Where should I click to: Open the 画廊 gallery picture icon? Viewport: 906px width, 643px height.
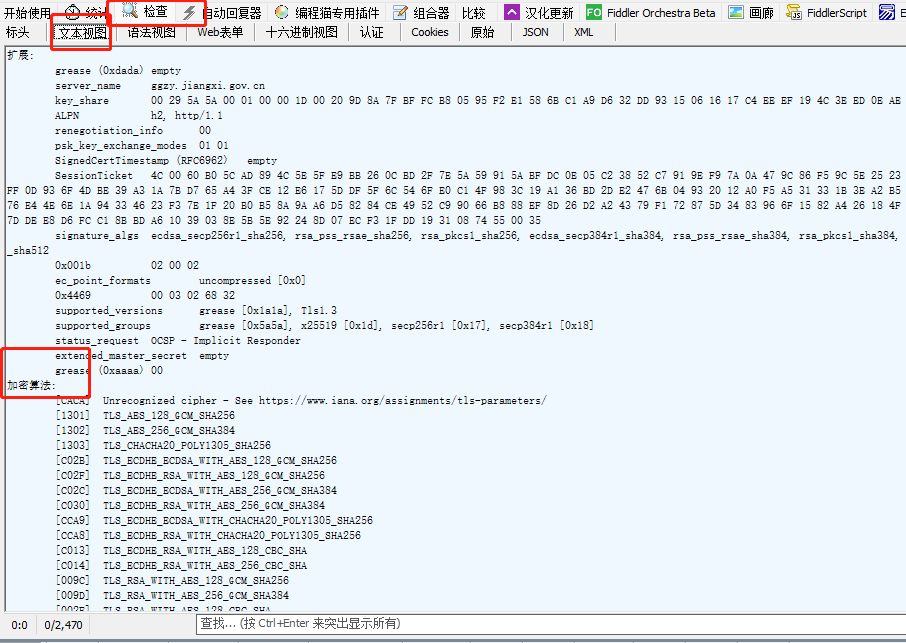click(x=736, y=12)
